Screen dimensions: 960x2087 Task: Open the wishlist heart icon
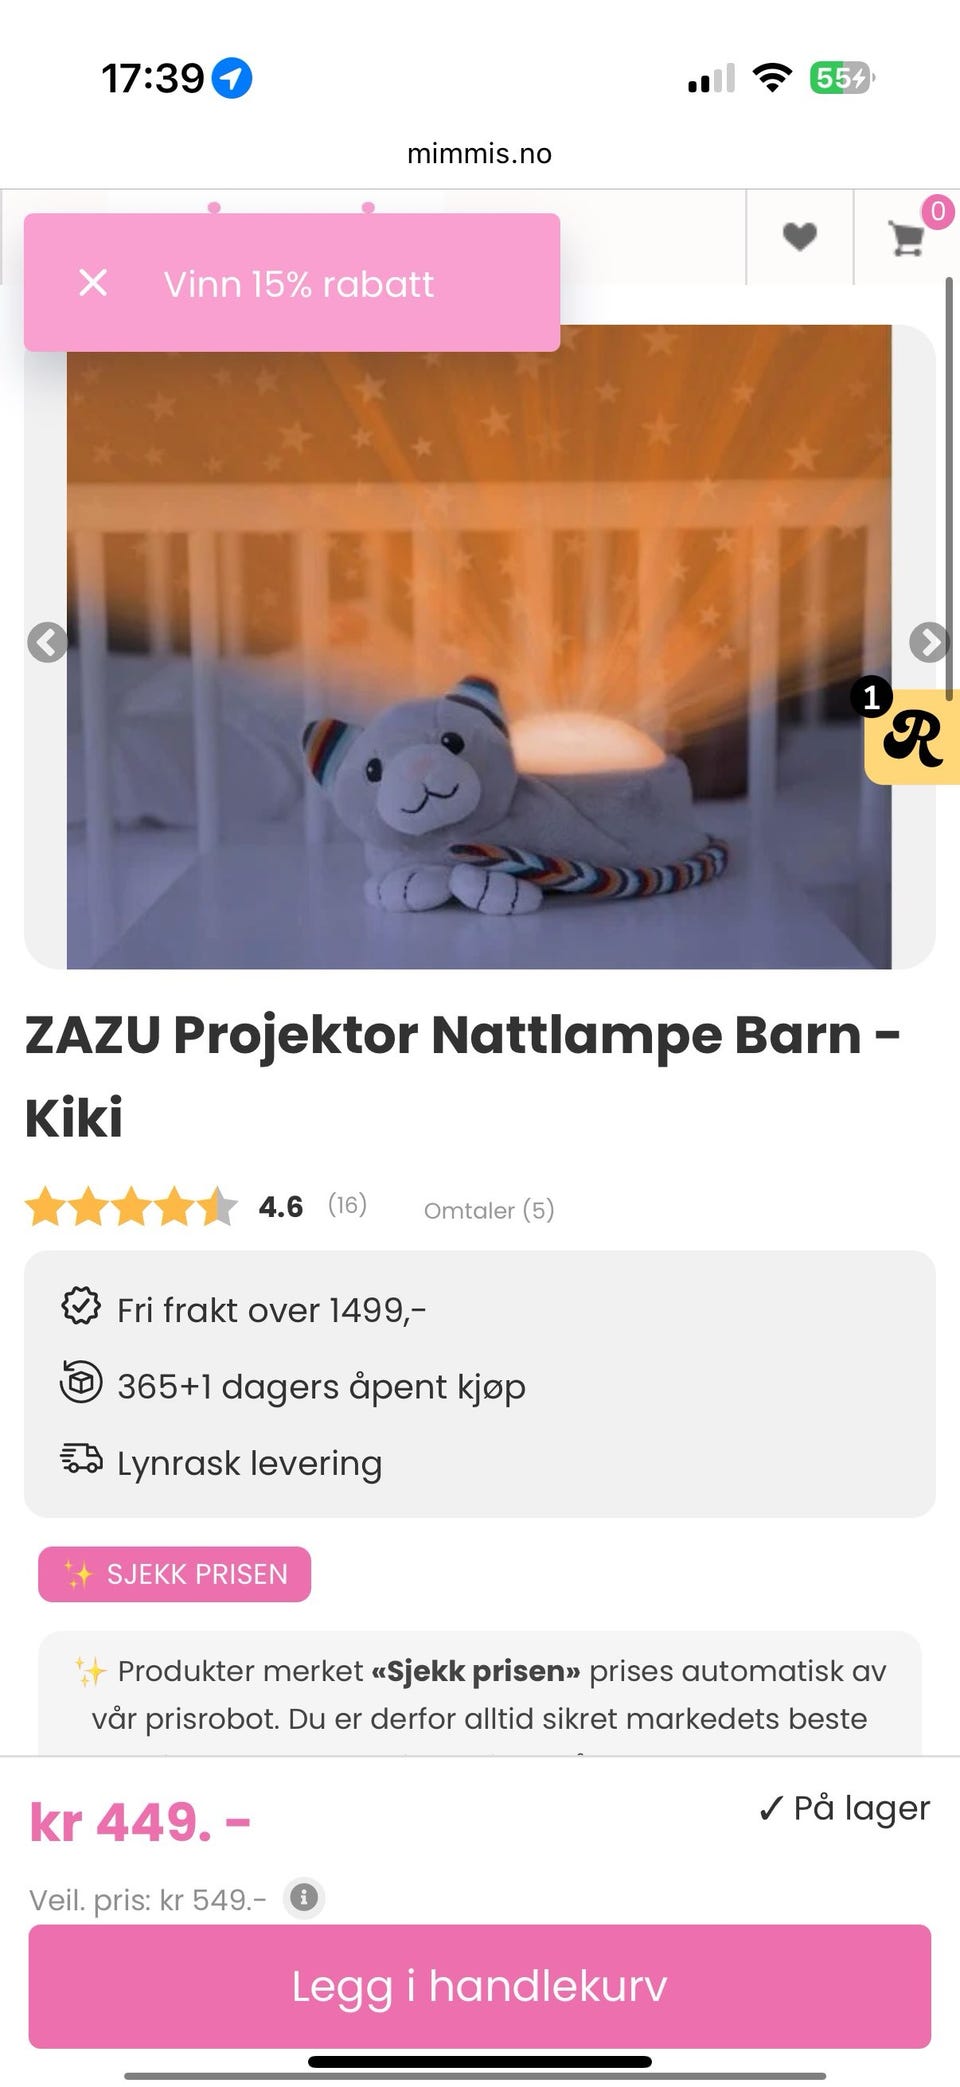click(799, 237)
